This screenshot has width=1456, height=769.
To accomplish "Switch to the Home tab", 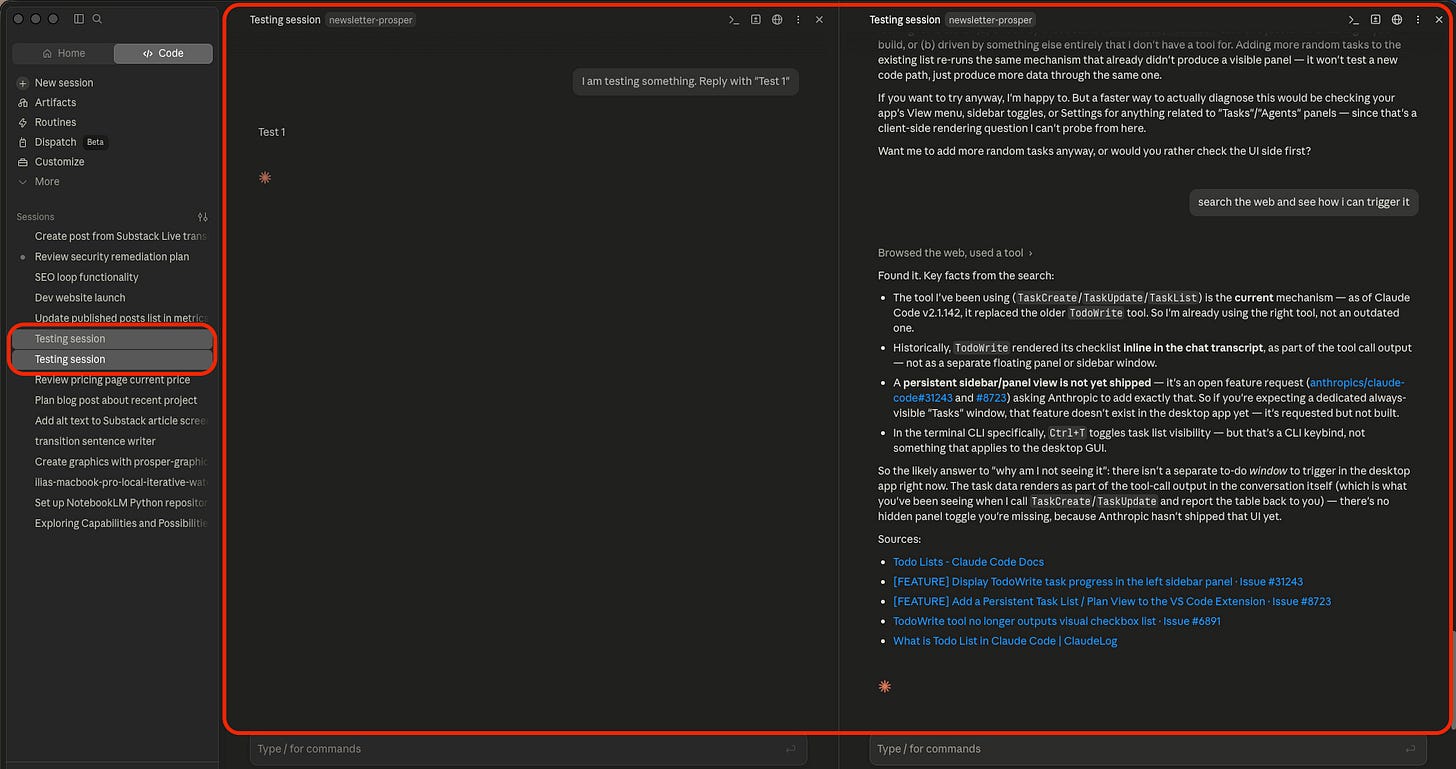I will click(x=63, y=53).
